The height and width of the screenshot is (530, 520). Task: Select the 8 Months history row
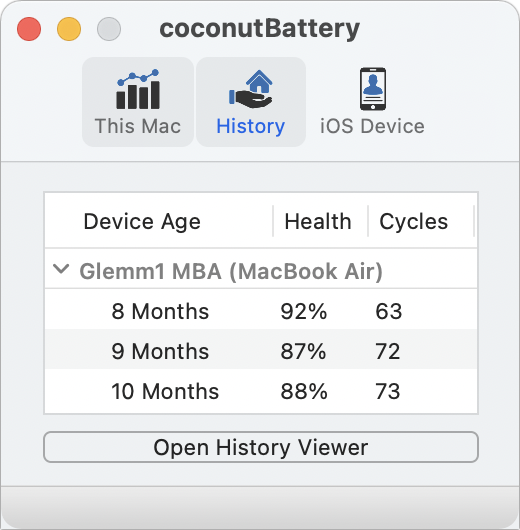261,311
